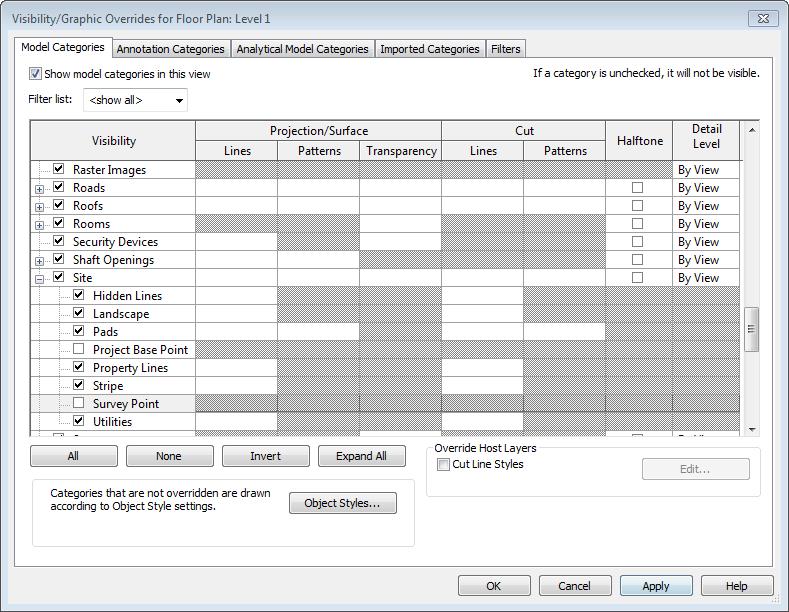This screenshot has width=789, height=612.
Task: Expand the Roofs category tree node
Action: coord(39,207)
